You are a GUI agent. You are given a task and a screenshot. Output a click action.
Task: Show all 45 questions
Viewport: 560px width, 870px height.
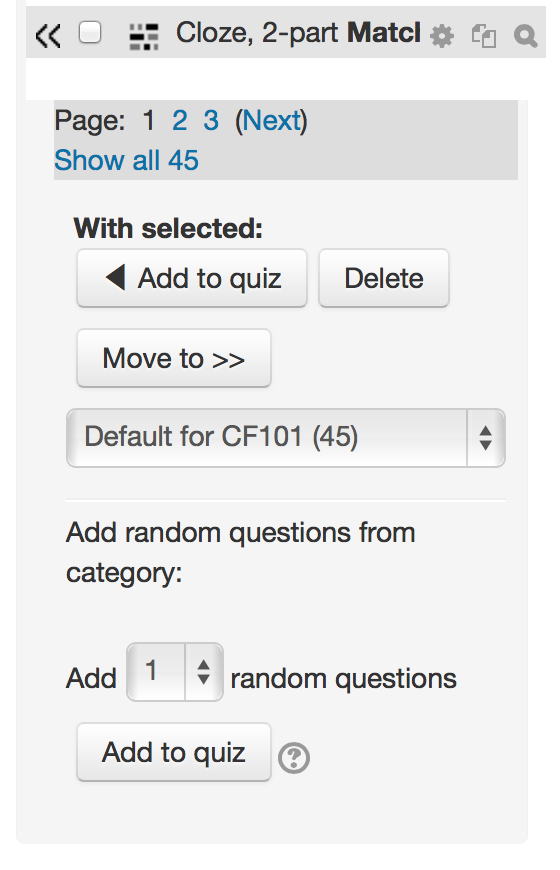coord(127,160)
